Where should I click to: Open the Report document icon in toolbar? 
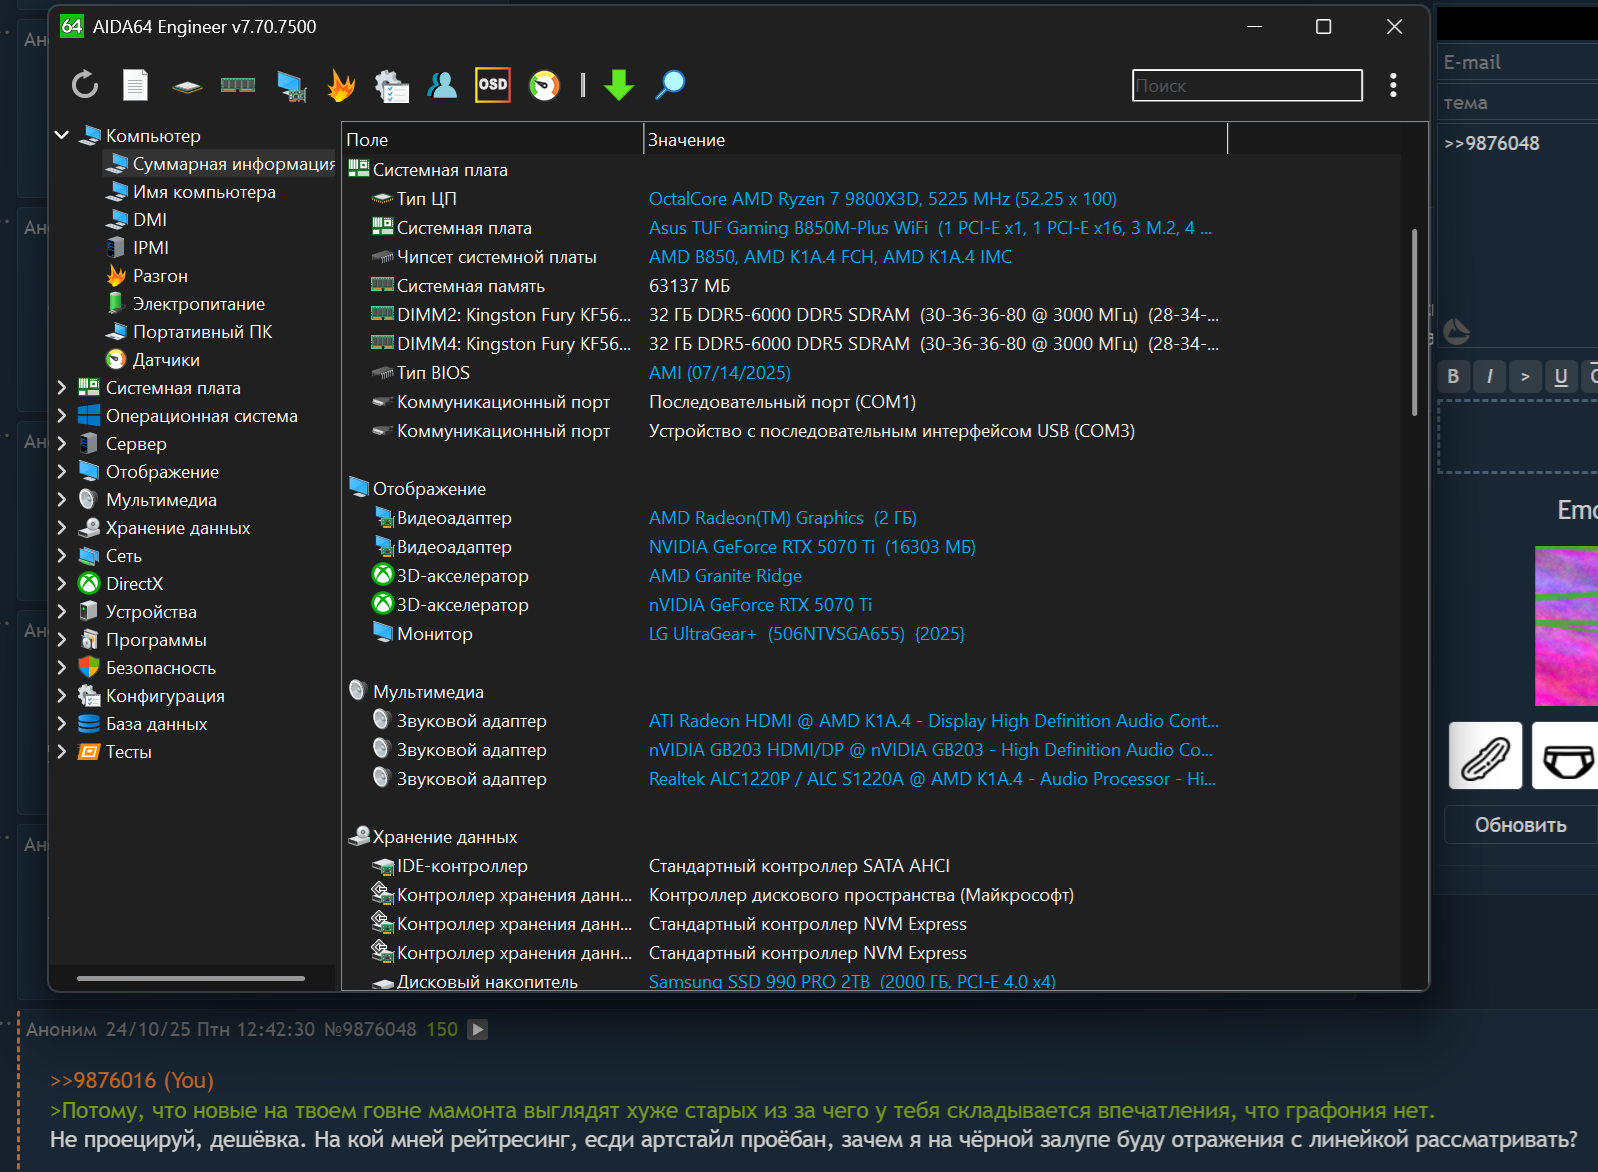tap(135, 85)
